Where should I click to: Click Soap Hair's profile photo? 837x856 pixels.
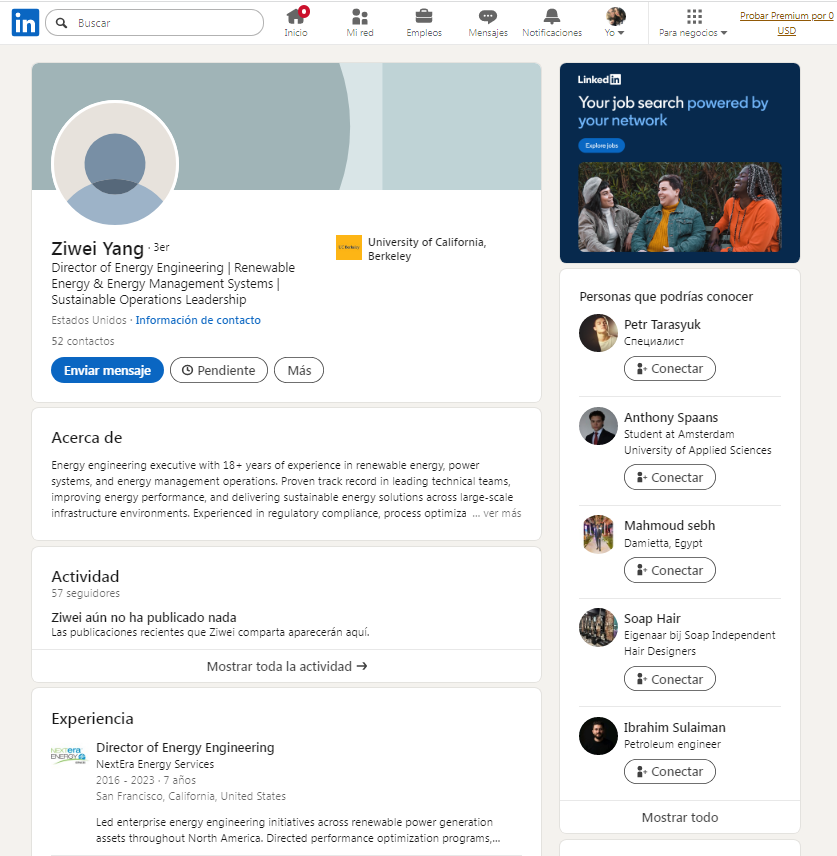point(598,627)
